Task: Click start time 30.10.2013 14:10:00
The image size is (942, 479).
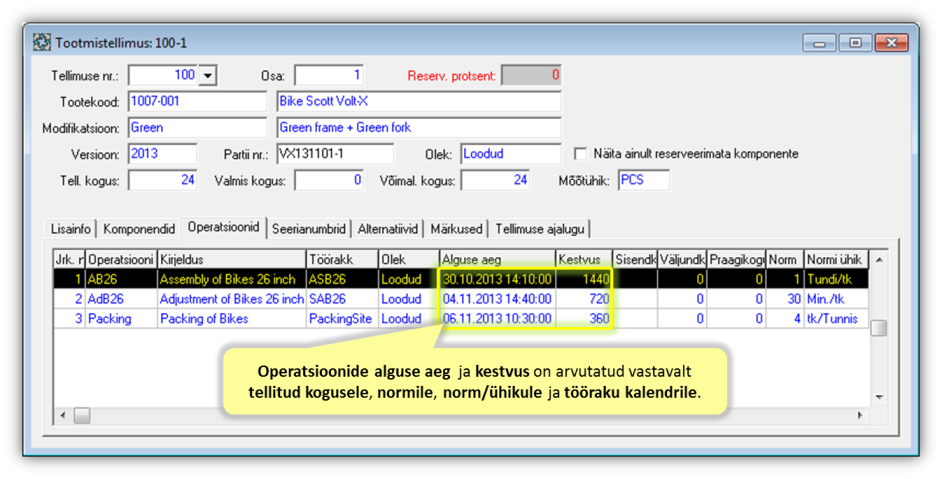Action: pyautogui.click(x=497, y=279)
